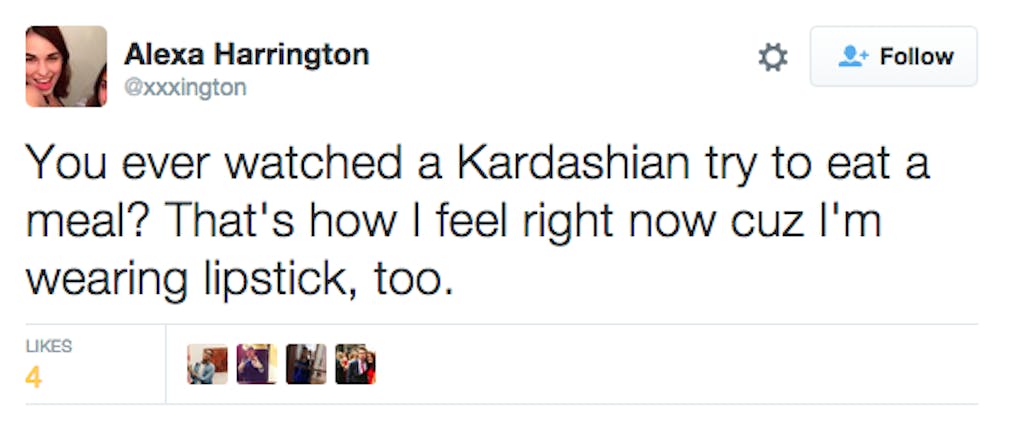
Task: Select the third liker's avatar thumbnail
Action: tap(306, 364)
